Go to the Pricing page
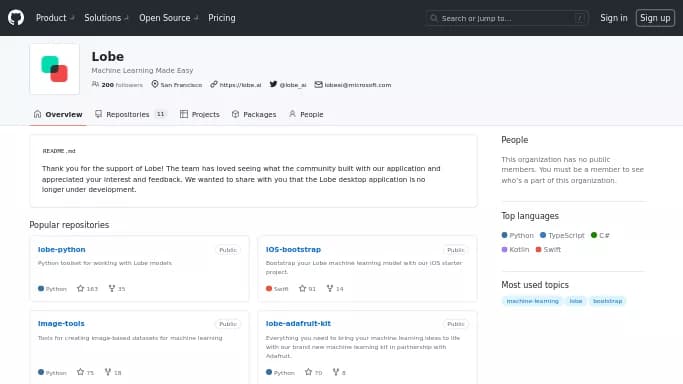Viewport: 683px width, 384px height. [222, 18]
